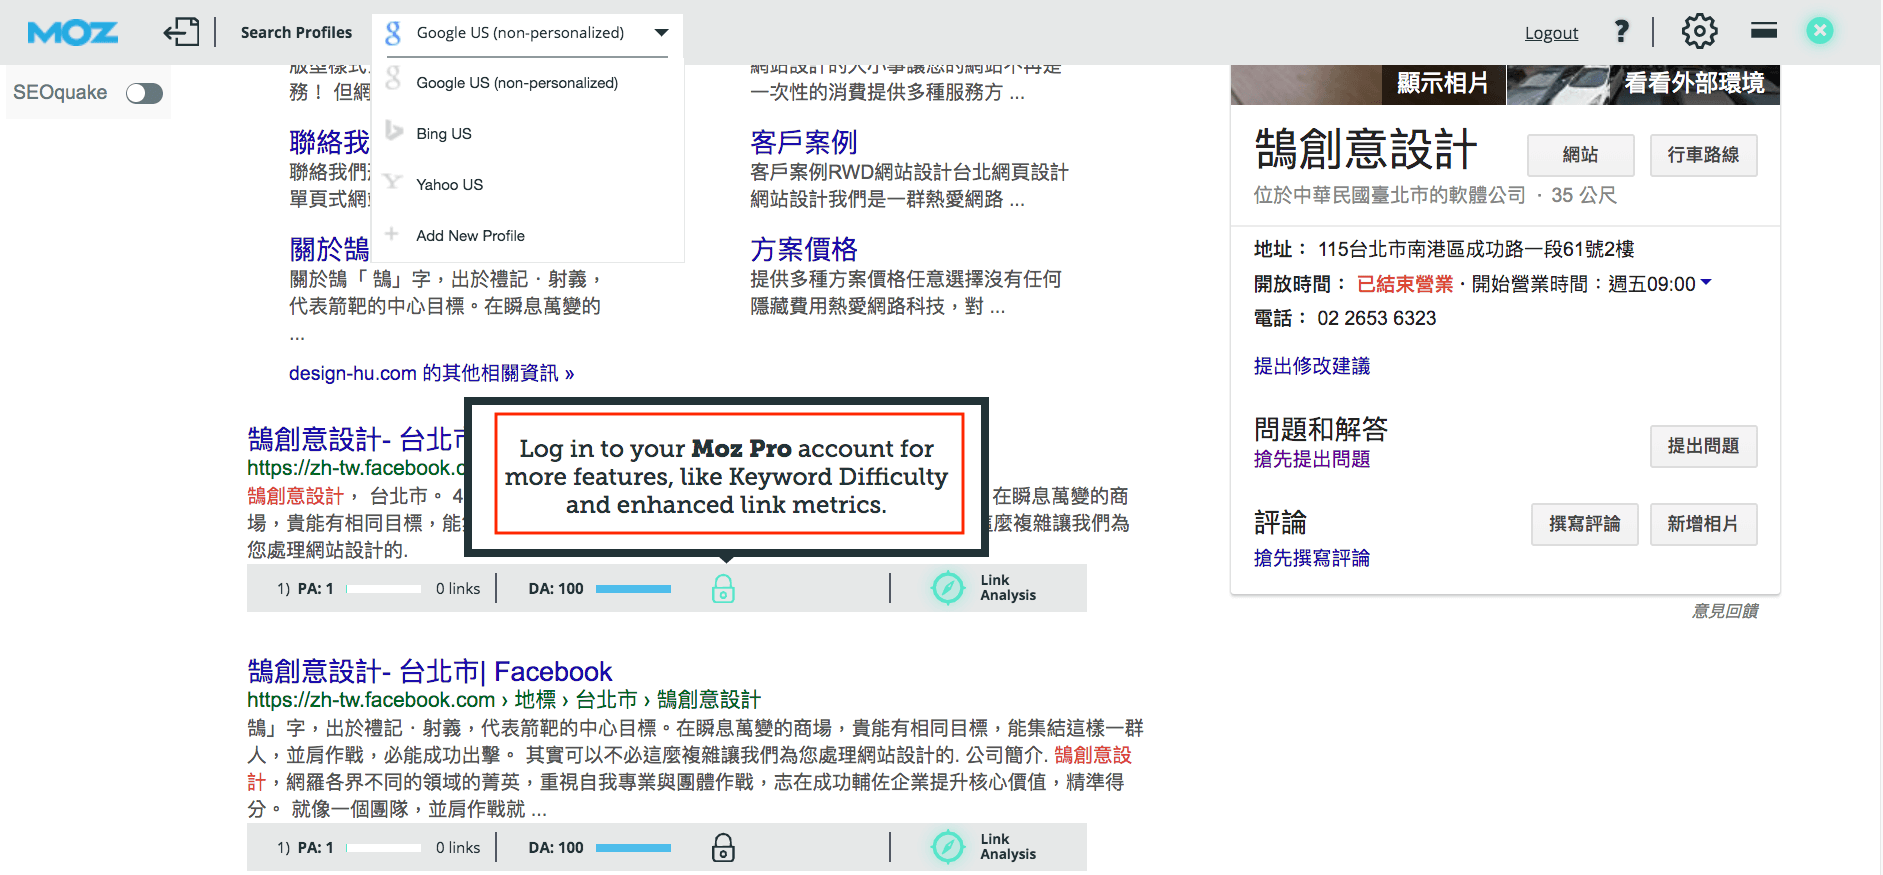
Task: Open the 關於鴿 sitelink
Action: tap(329, 249)
